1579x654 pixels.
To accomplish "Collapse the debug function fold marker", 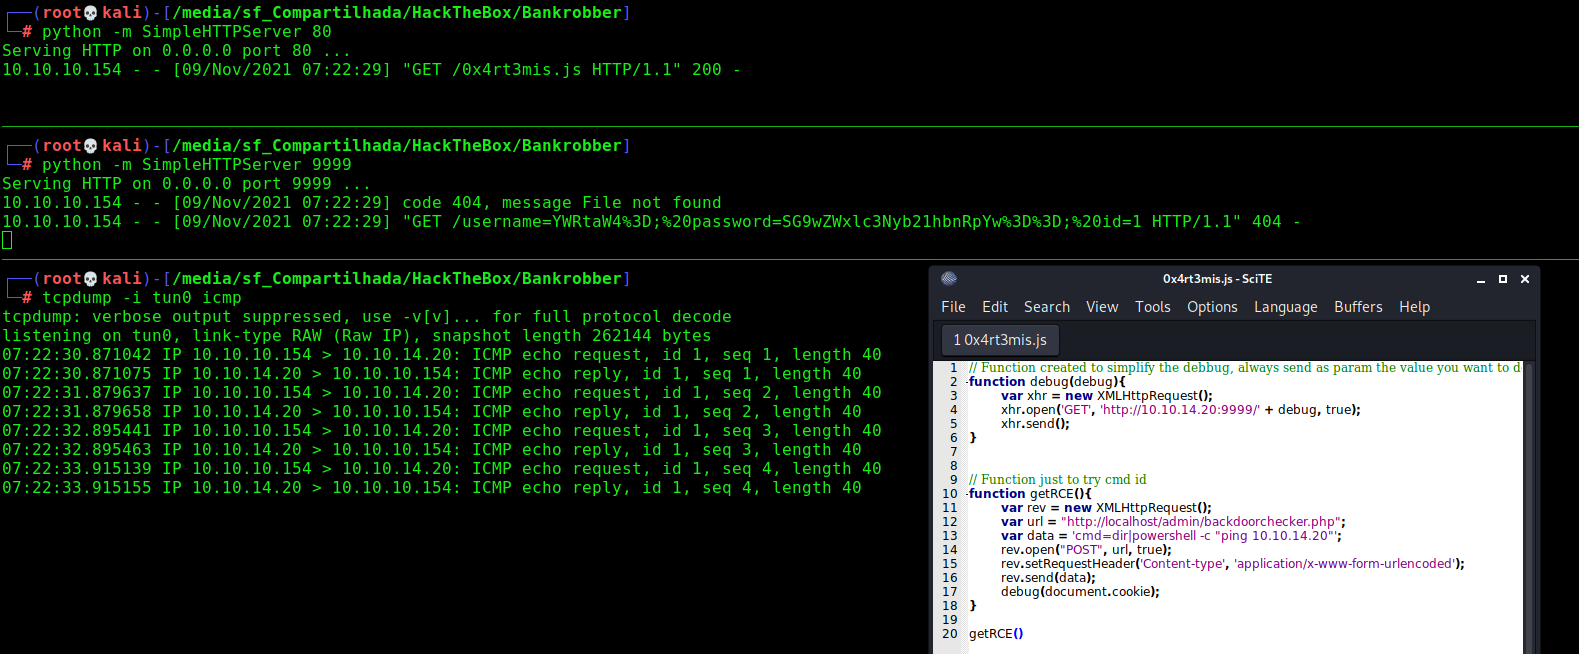I will [964, 382].
